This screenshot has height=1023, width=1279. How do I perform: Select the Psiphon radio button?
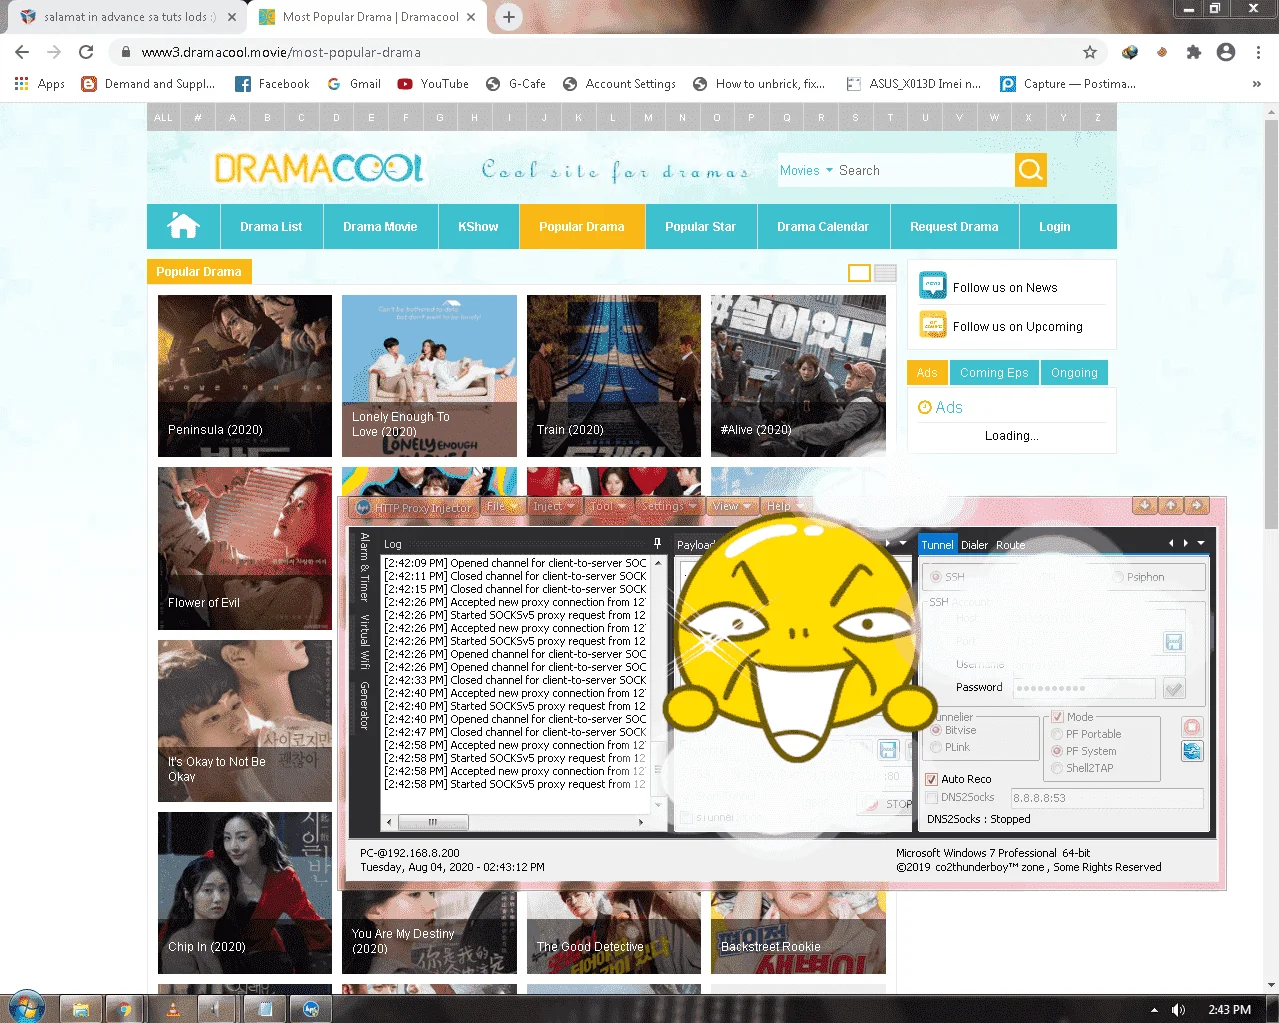(1118, 577)
